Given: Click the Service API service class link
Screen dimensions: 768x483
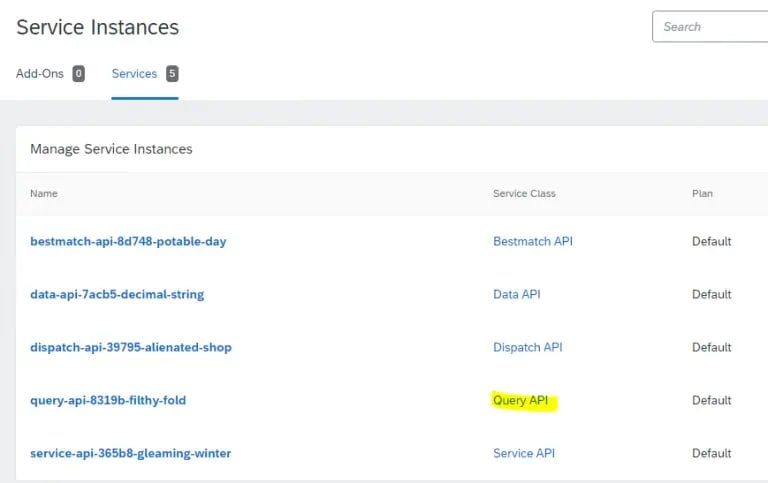Looking at the screenshot, I should (x=523, y=453).
